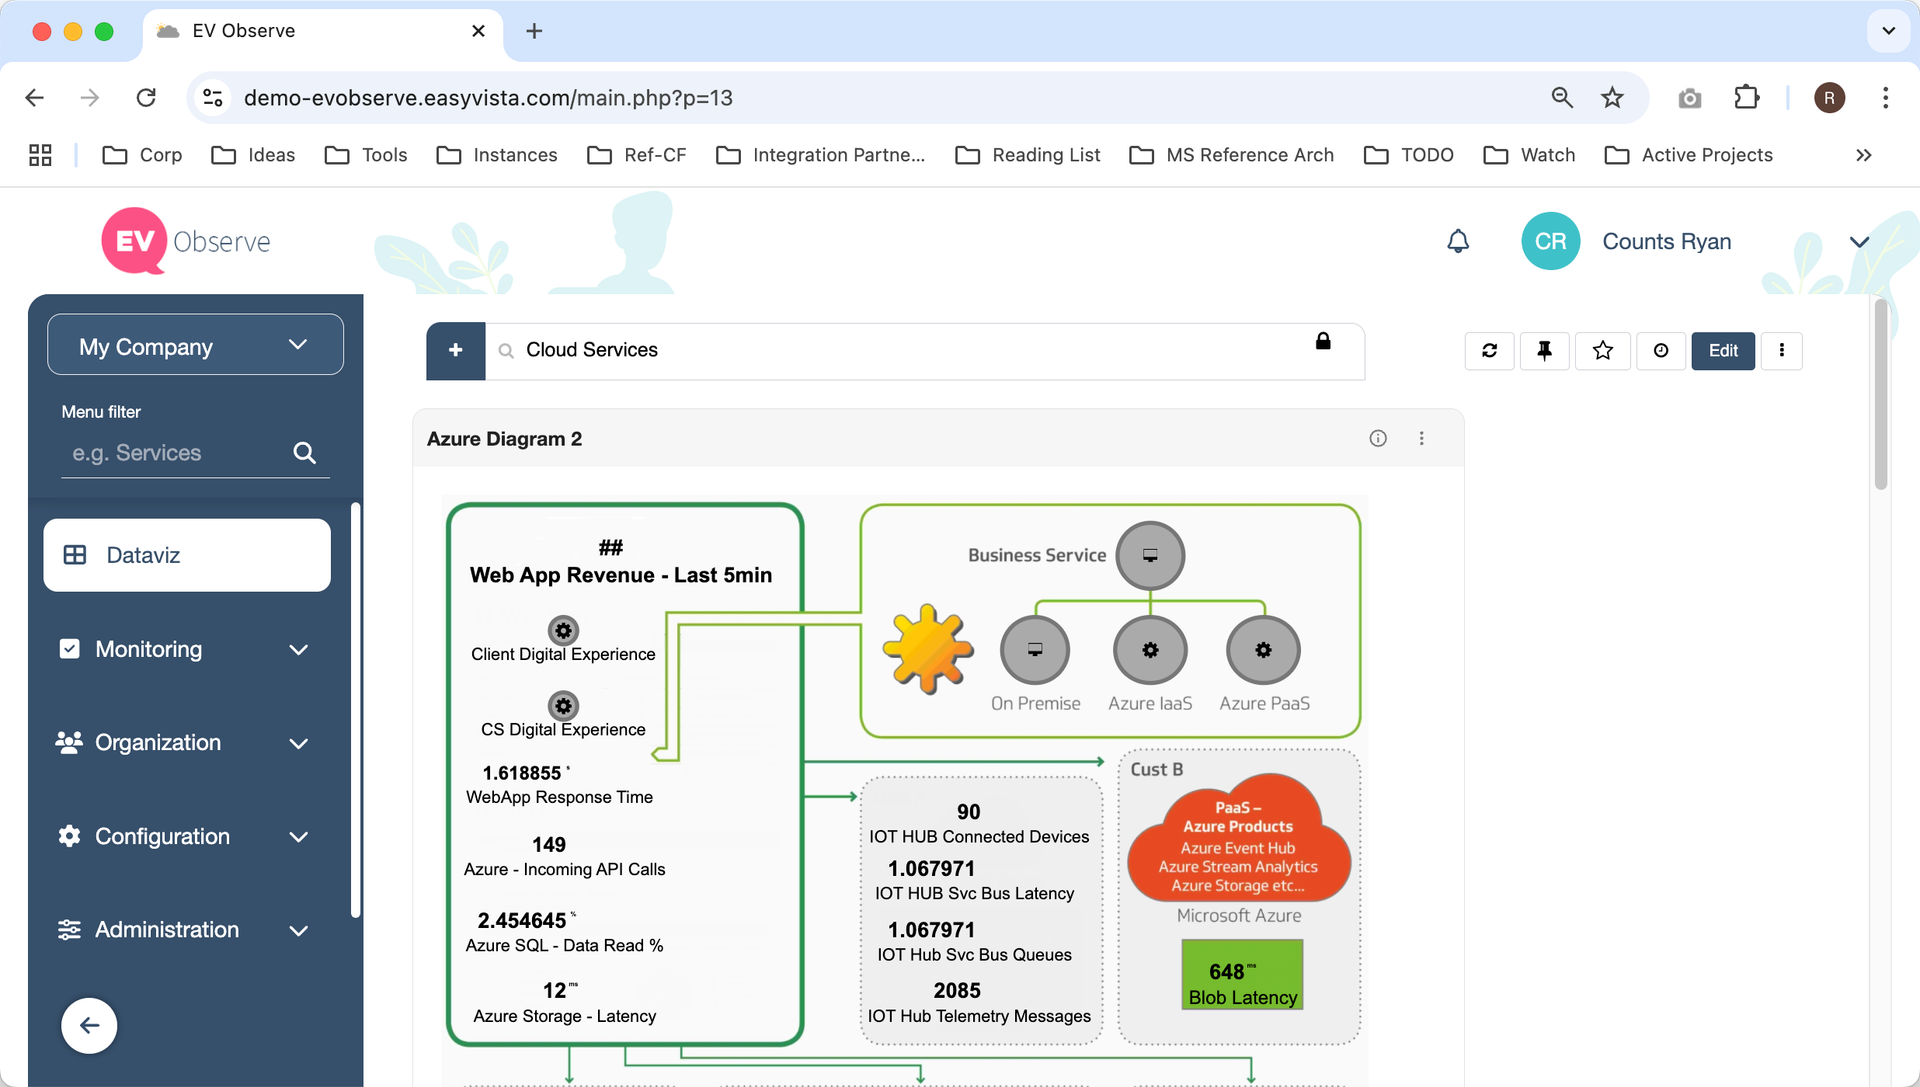Image resolution: width=1920 pixels, height=1087 pixels.
Task: Click the green Blob Latency tile
Action: 1242,975
